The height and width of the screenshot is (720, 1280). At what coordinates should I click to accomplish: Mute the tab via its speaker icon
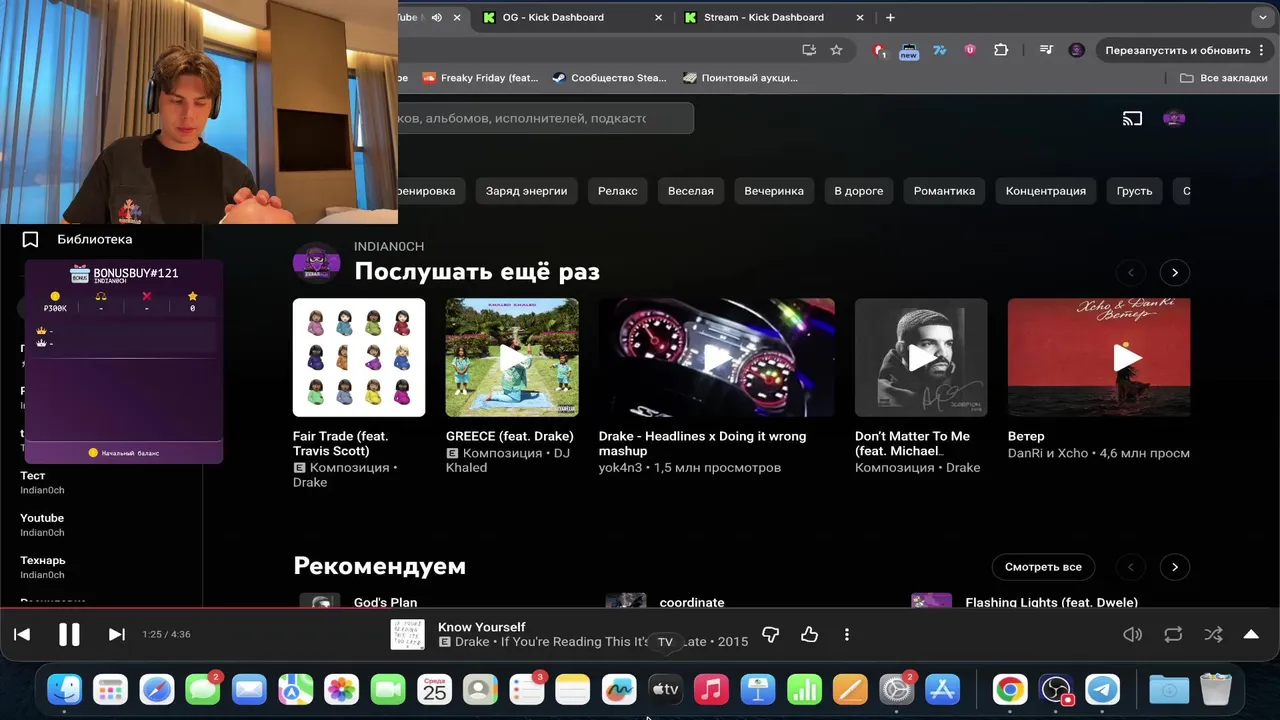coord(437,17)
